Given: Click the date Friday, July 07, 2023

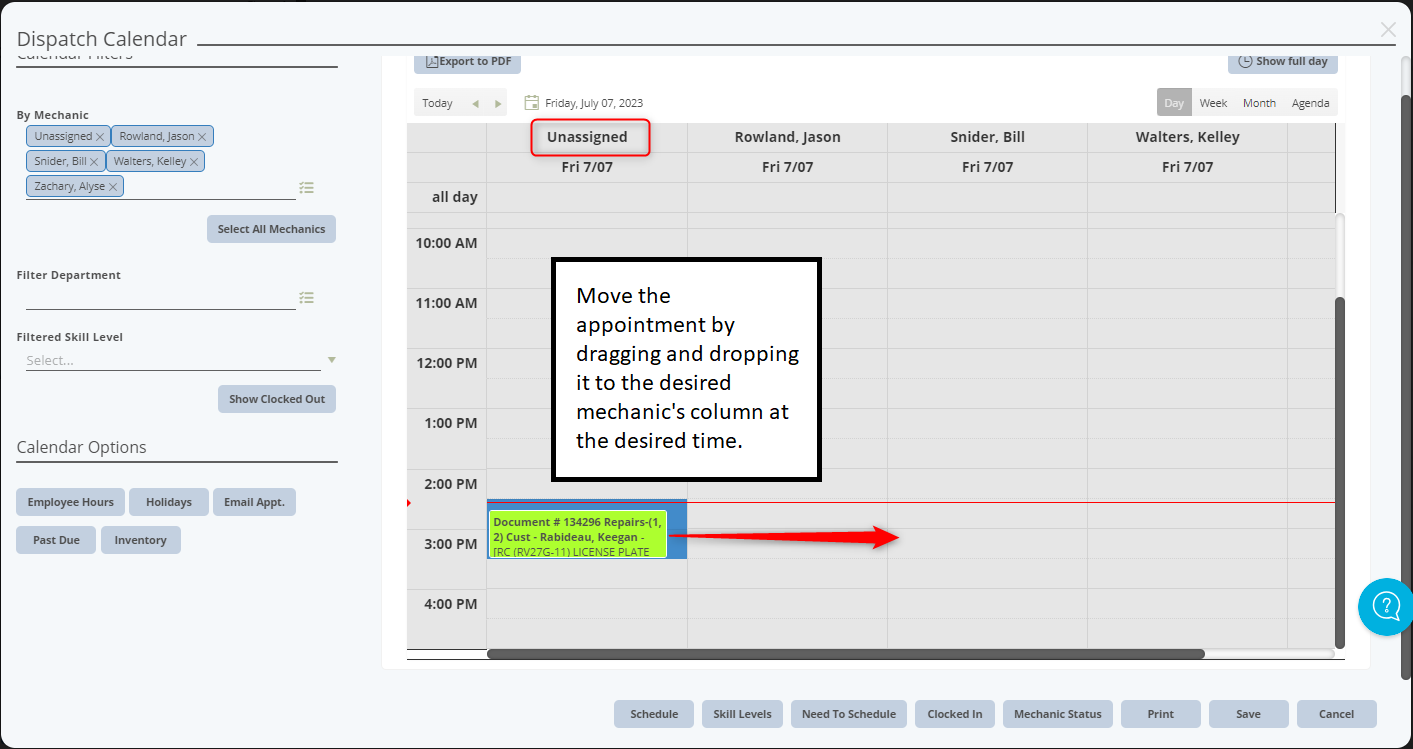Looking at the screenshot, I should 594,103.
